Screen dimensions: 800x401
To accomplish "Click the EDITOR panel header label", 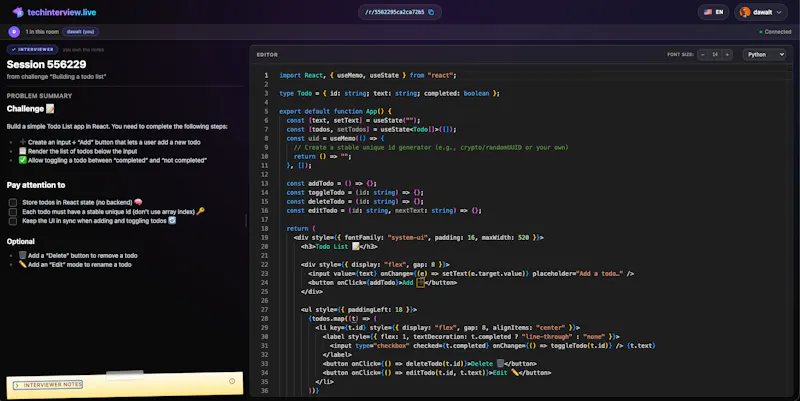I will [267, 55].
